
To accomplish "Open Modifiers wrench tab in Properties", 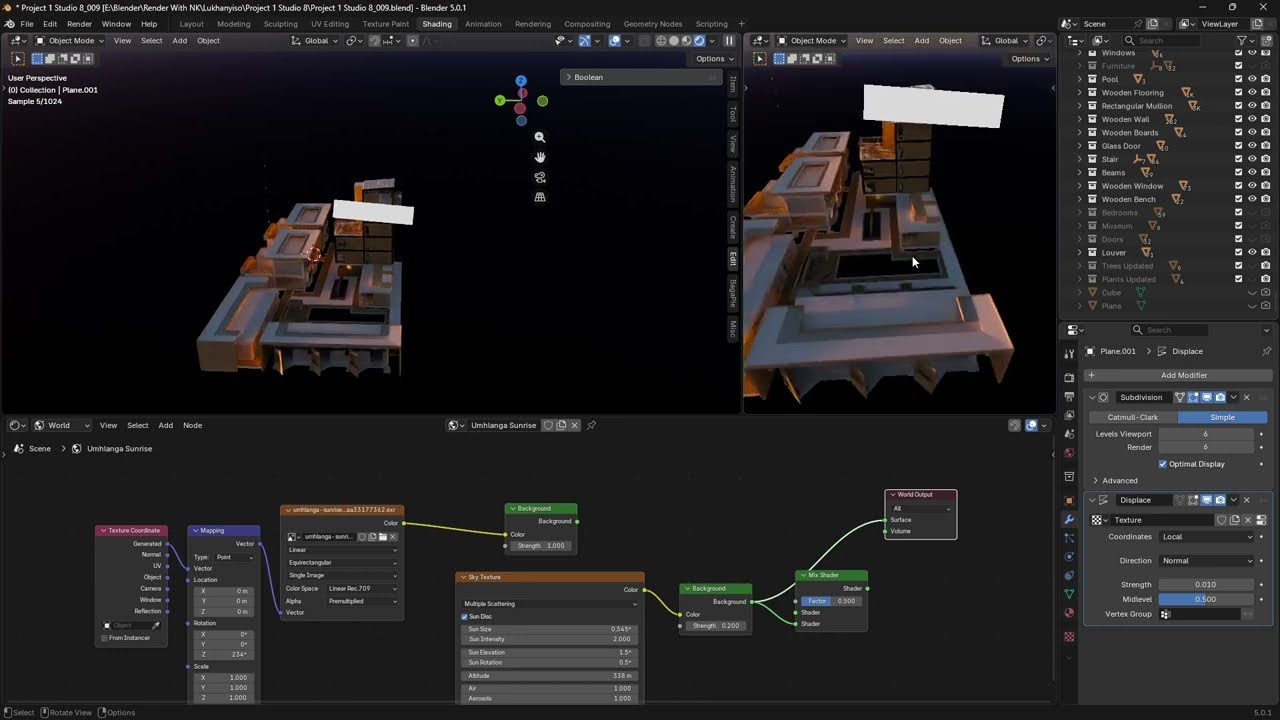I will (1069, 520).
